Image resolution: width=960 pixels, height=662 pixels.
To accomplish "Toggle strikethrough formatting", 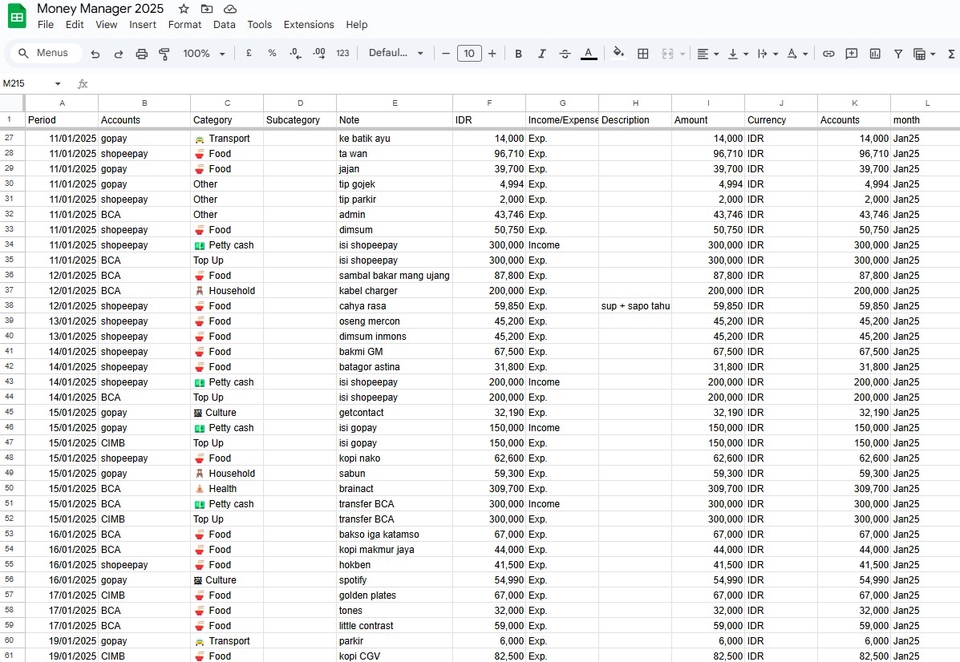I will [564, 54].
